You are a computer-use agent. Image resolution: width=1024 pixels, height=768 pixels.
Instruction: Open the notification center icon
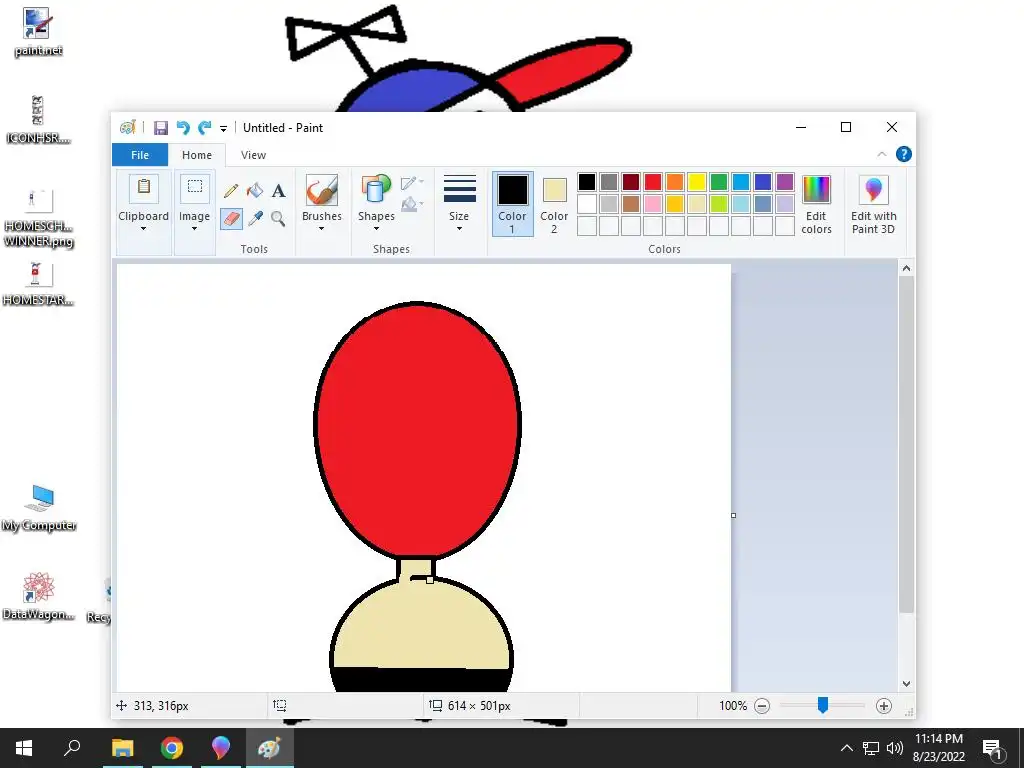coord(993,748)
